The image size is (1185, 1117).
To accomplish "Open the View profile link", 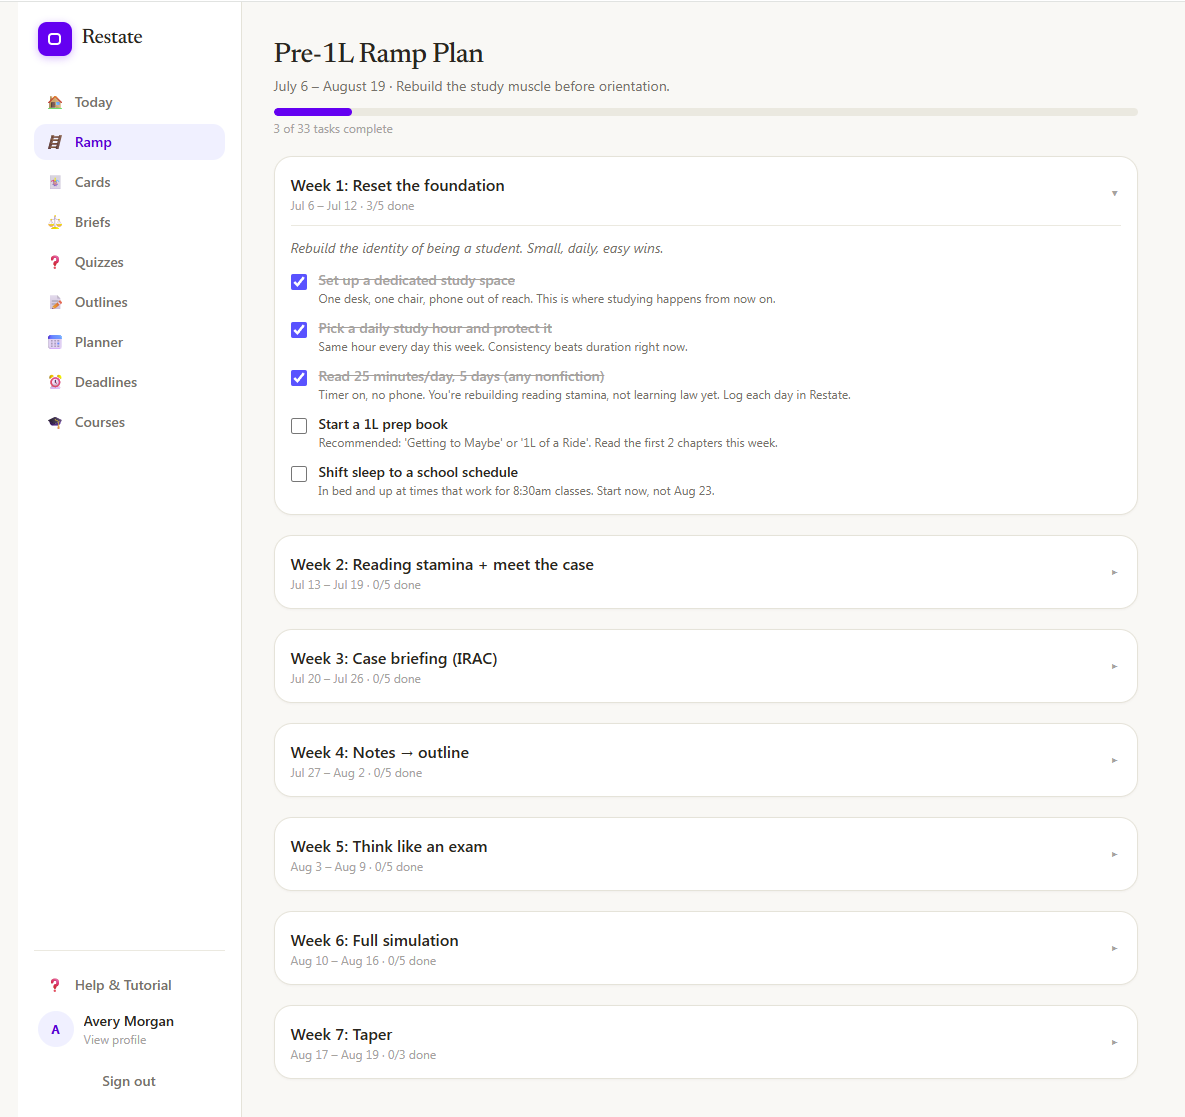I will (x=115, y=1040).
